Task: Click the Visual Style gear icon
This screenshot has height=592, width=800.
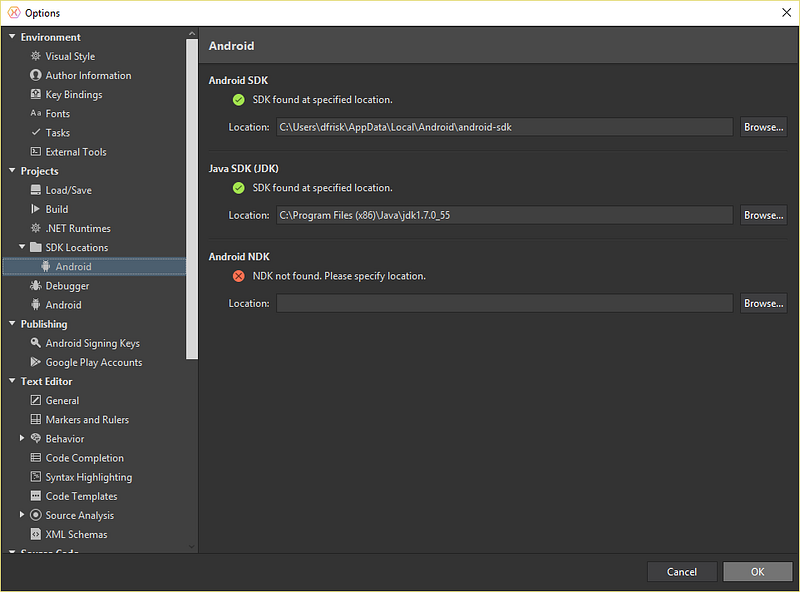Action: (x=36, y=56)
